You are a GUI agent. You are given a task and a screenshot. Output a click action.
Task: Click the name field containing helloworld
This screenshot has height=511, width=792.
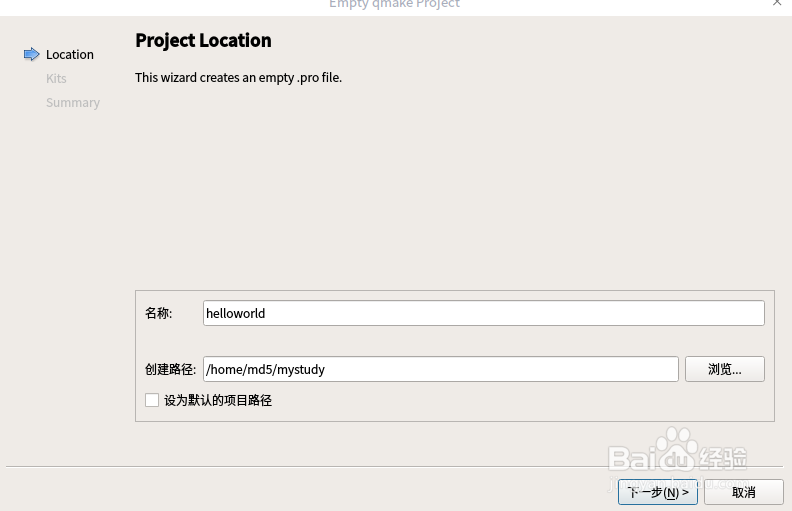483,313
